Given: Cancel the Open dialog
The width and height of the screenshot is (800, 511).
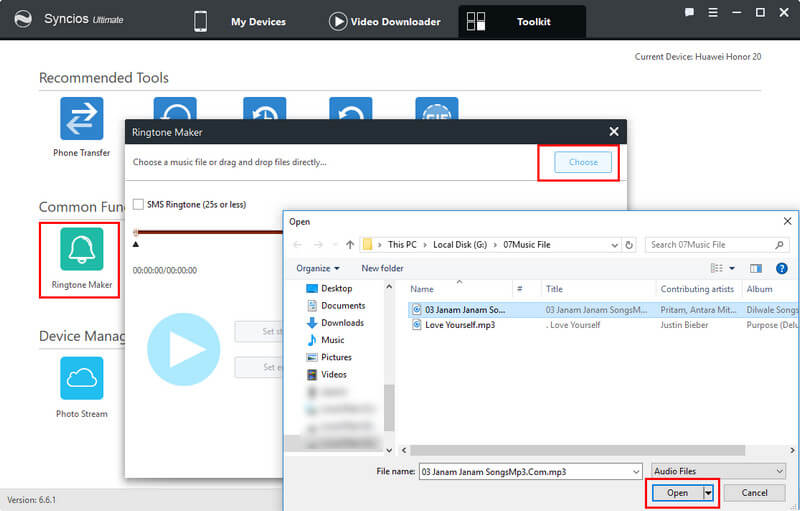Looking at the screenshot, I should [754, 493].
